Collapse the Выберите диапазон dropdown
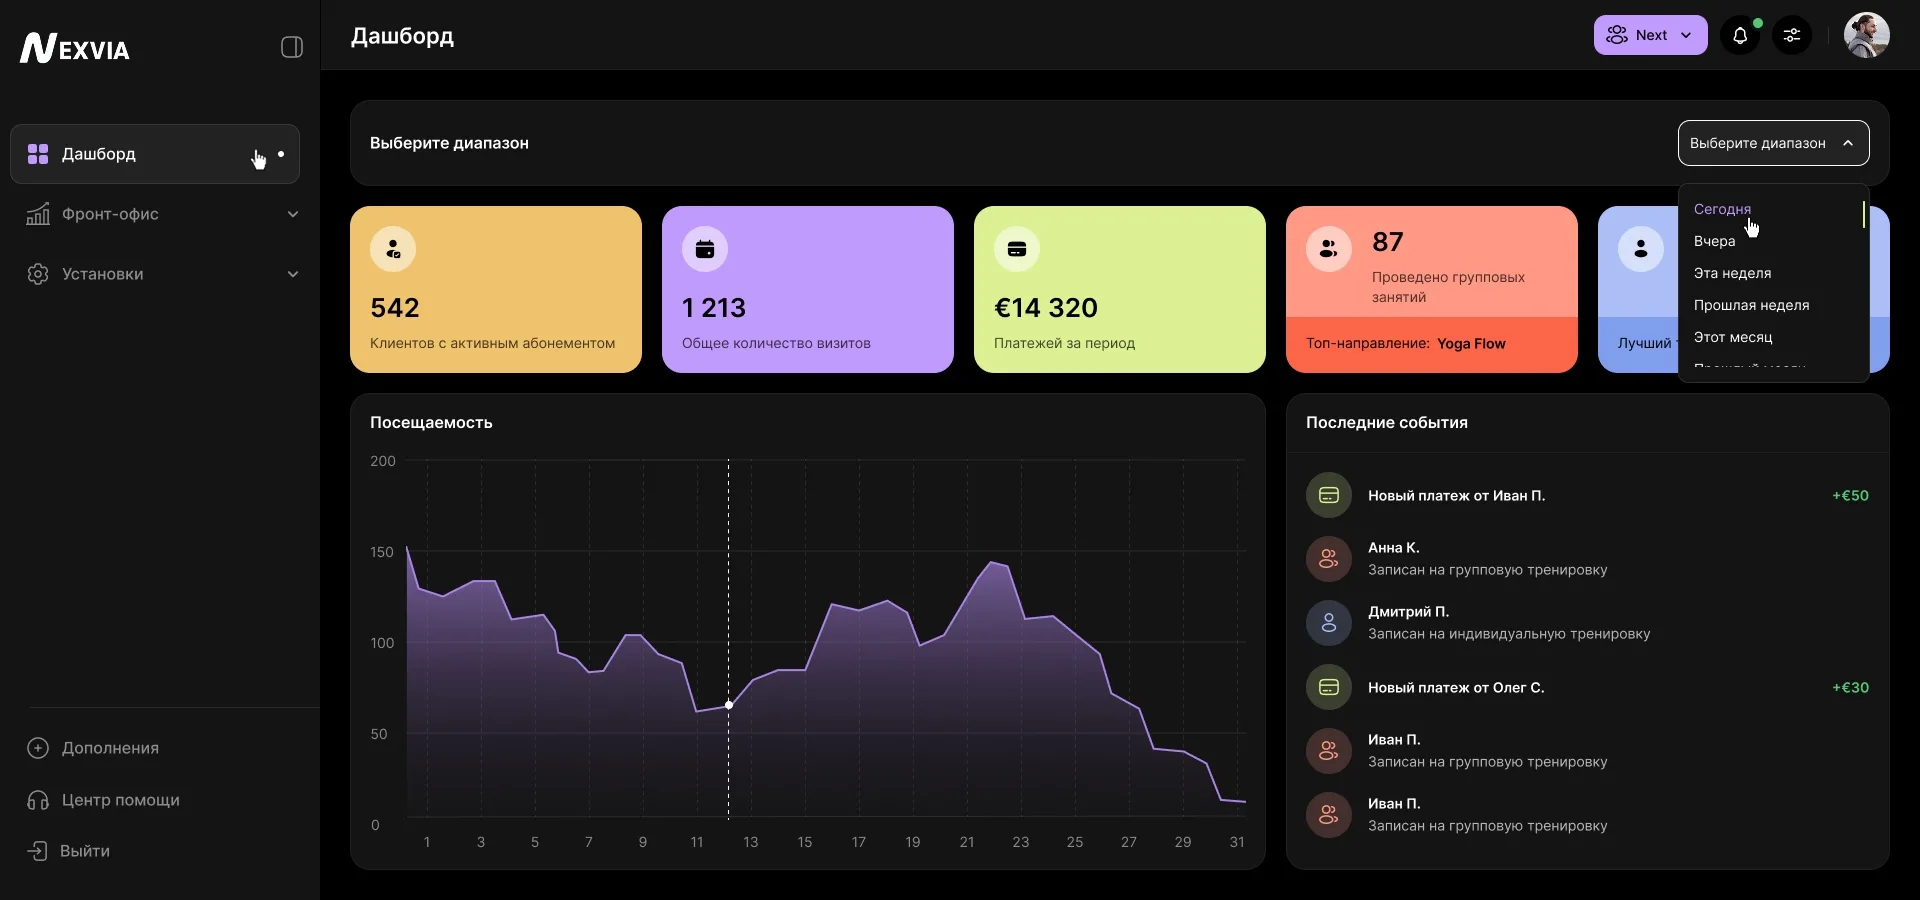The height and width of the screenshot is (900, 1920). point(1773,143)
